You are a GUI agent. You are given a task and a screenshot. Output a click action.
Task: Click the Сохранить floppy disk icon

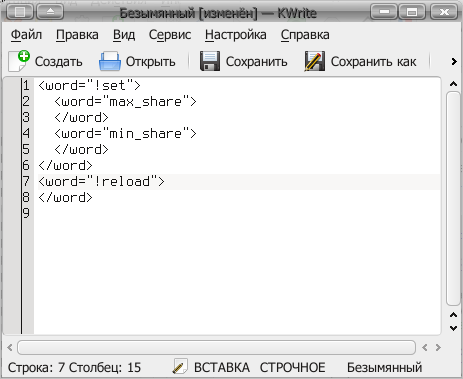[210, 61]
